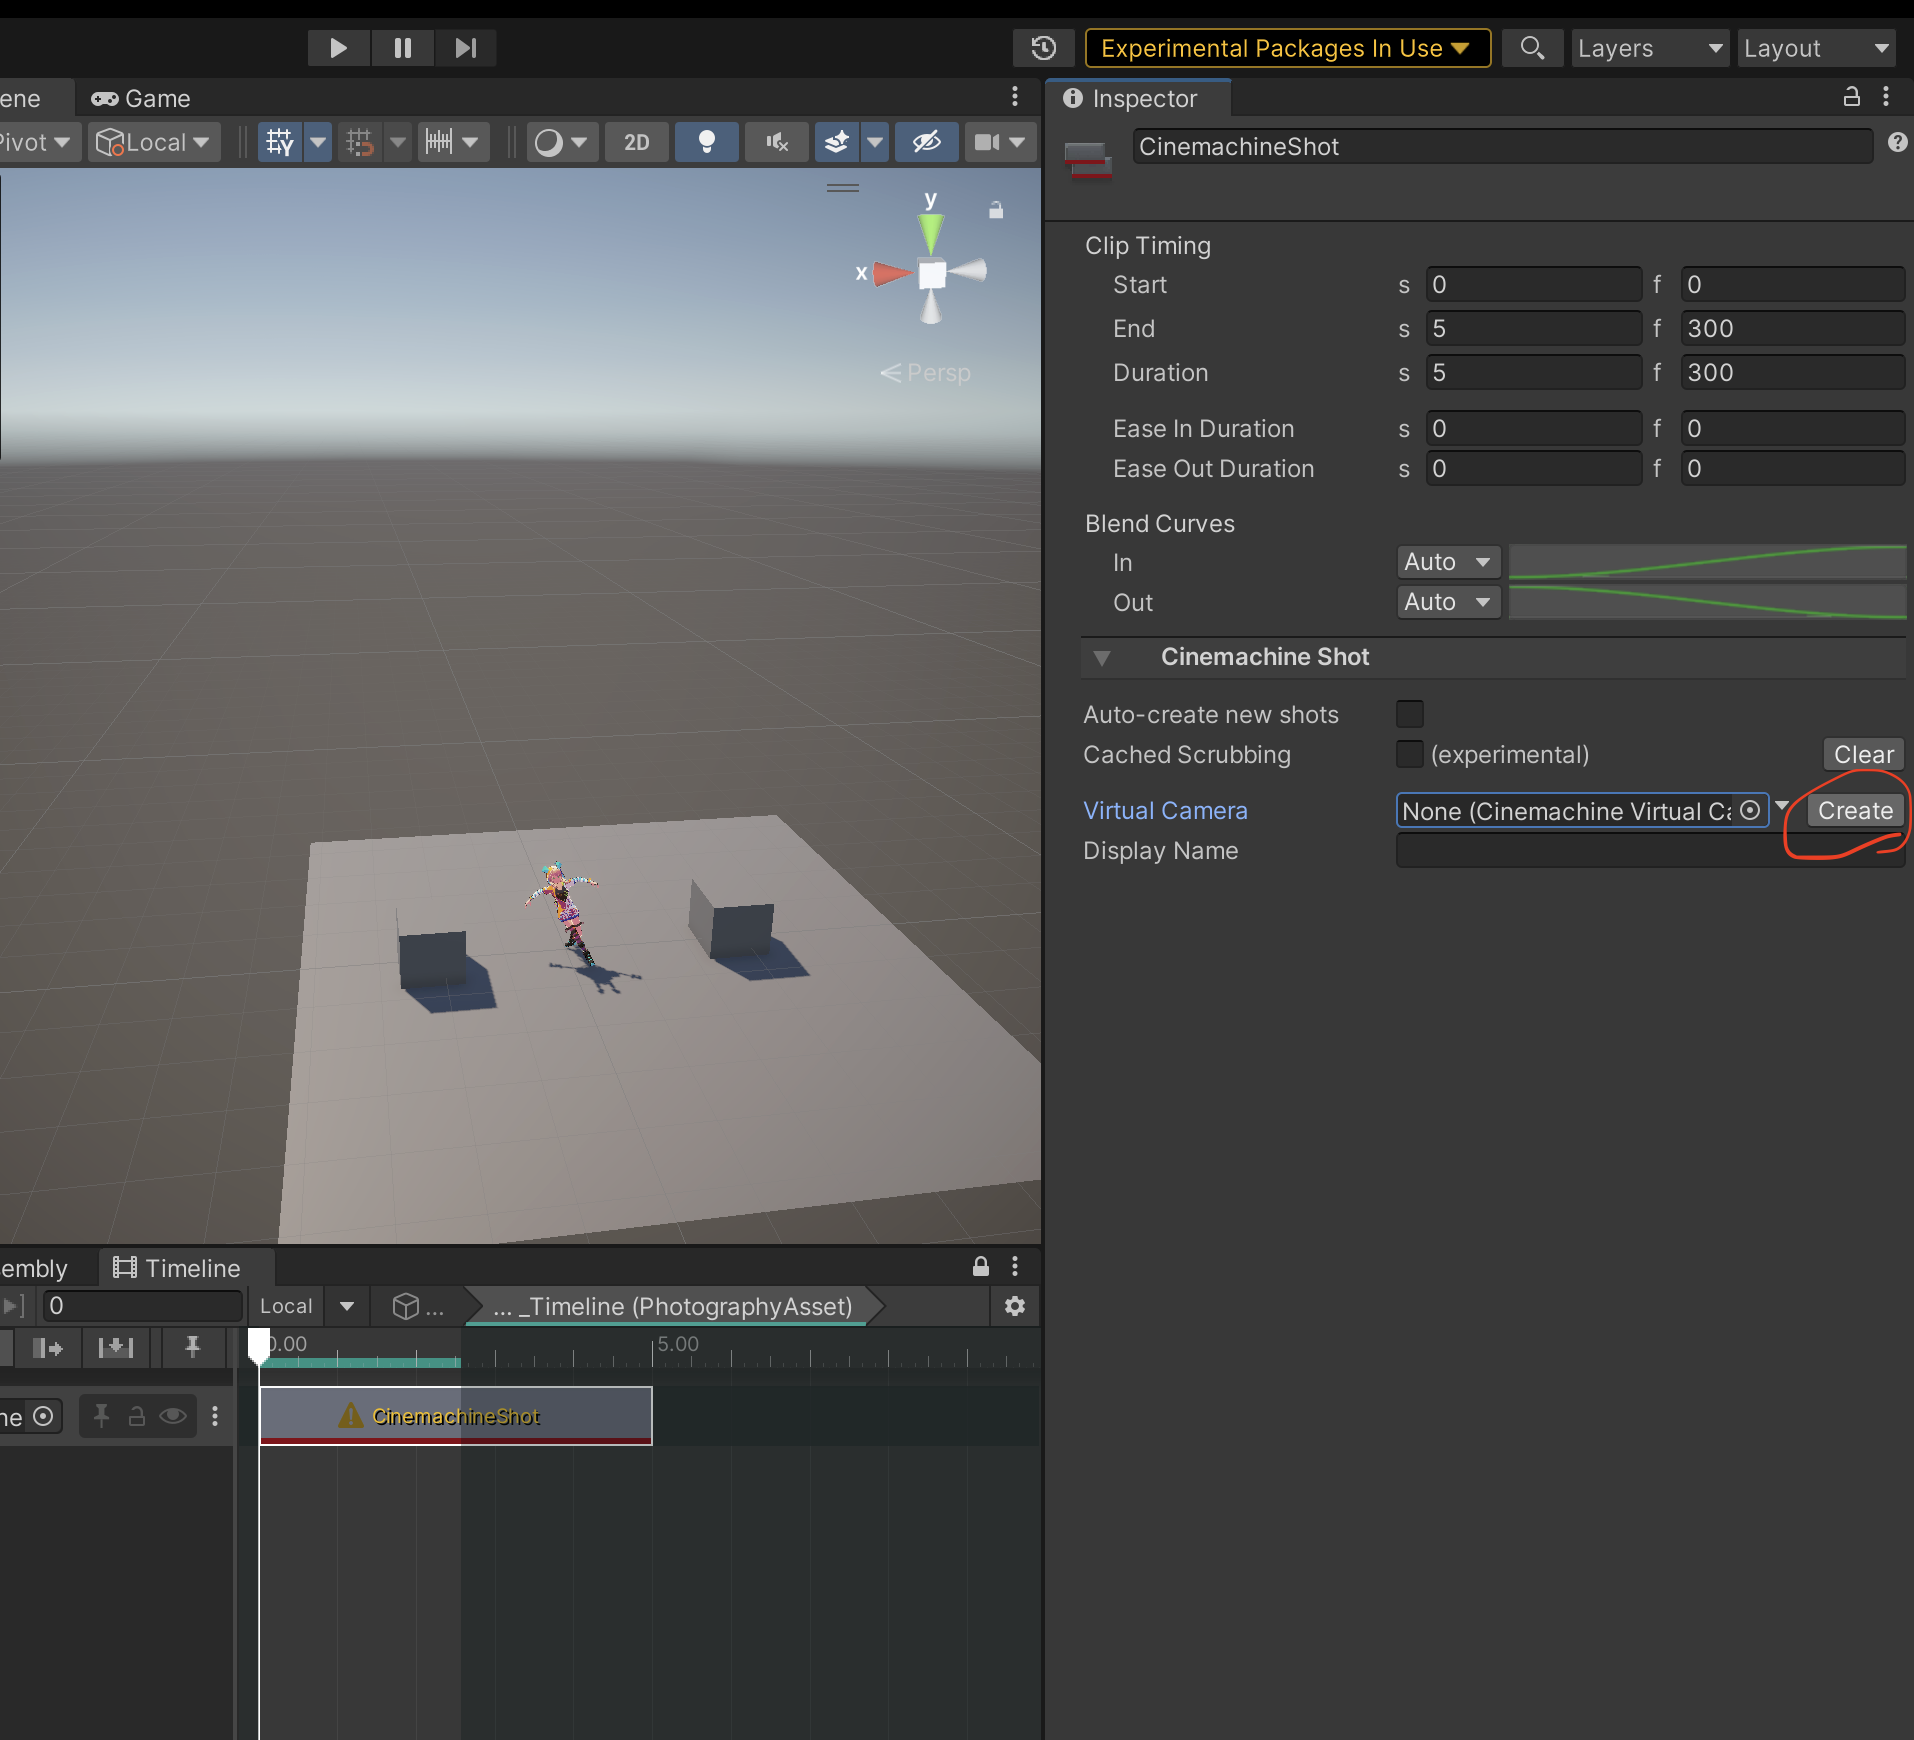
Task: Open the Inspector help question mark icon
Action: (1897, 142)
